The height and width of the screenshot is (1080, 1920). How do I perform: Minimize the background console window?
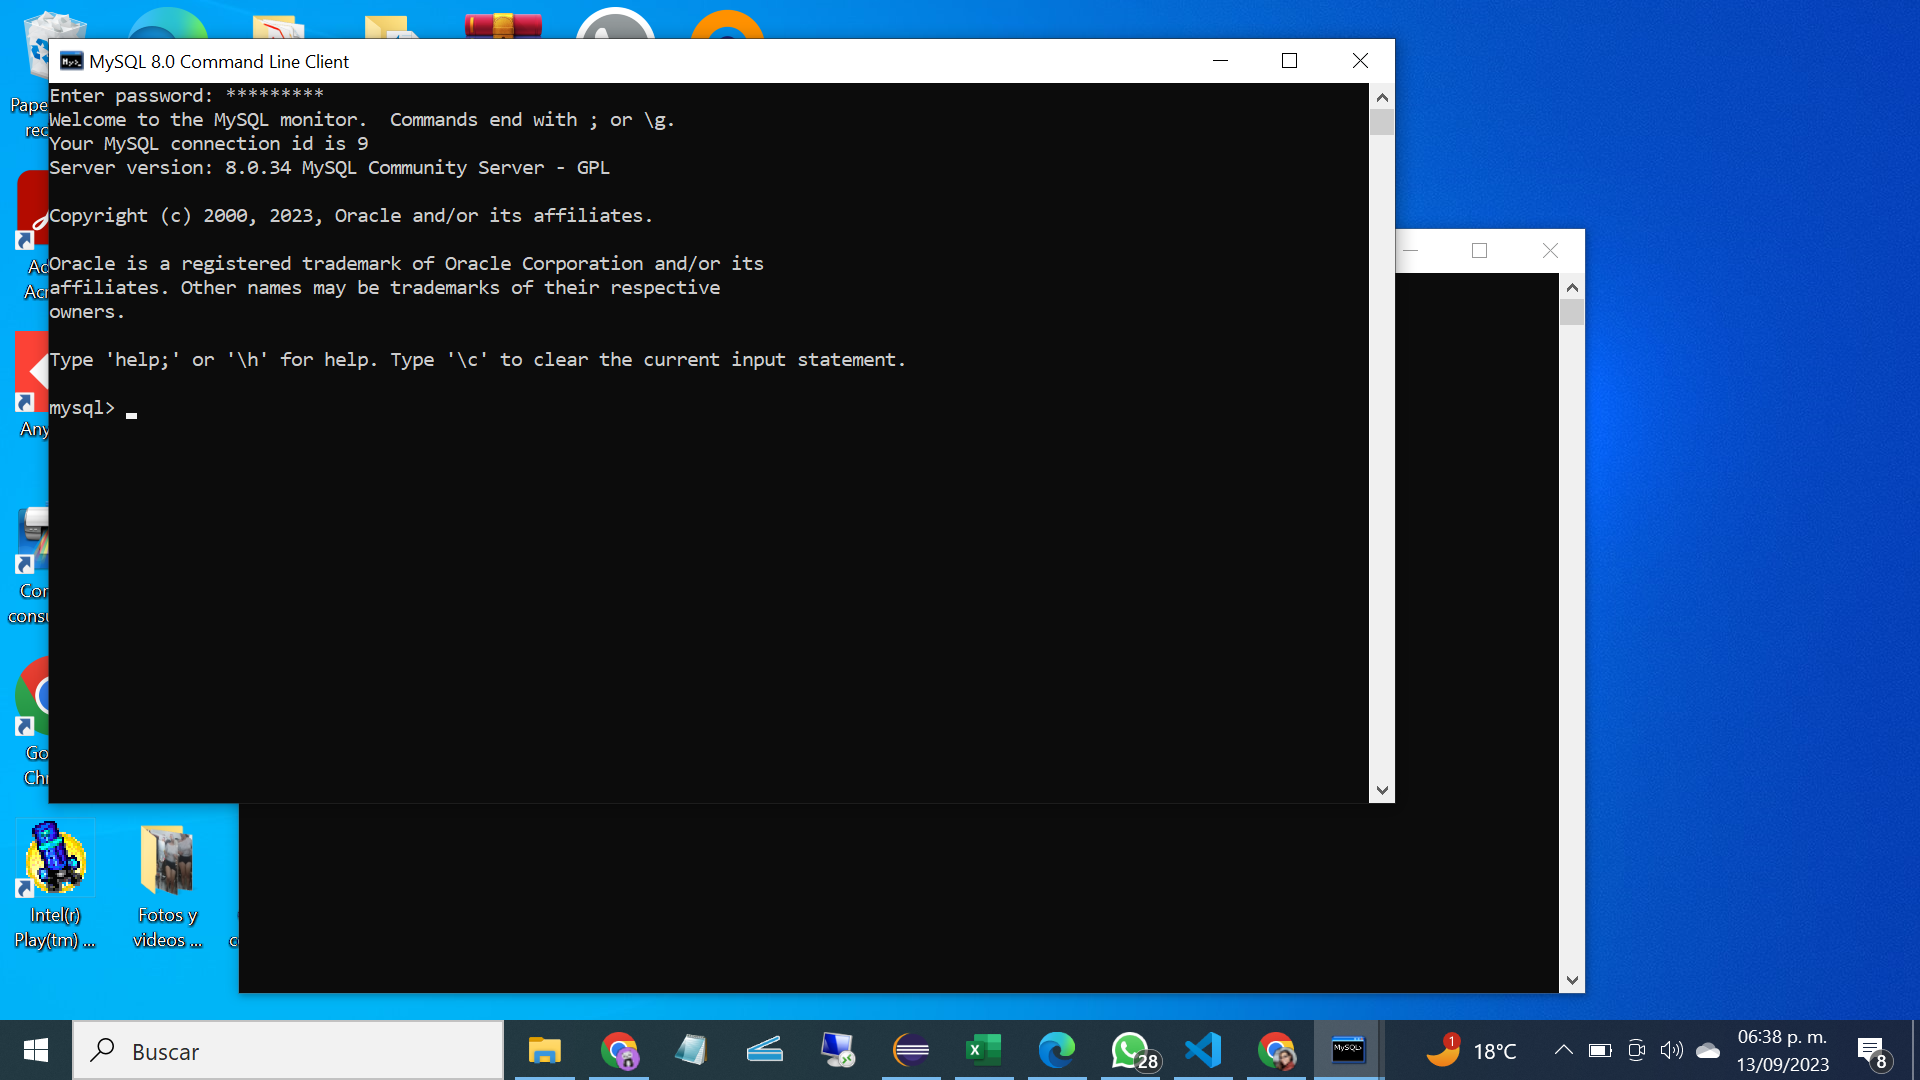pos(1410,251)
